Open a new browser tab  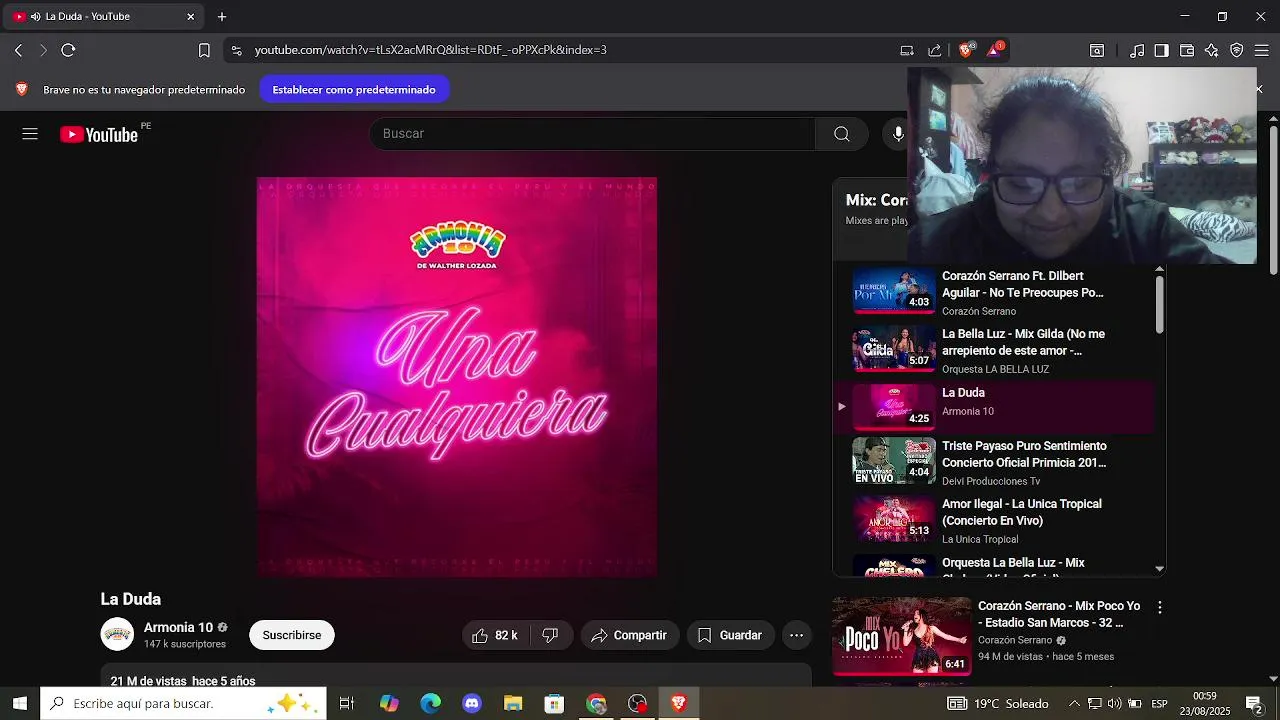click(x=222, y=17)
